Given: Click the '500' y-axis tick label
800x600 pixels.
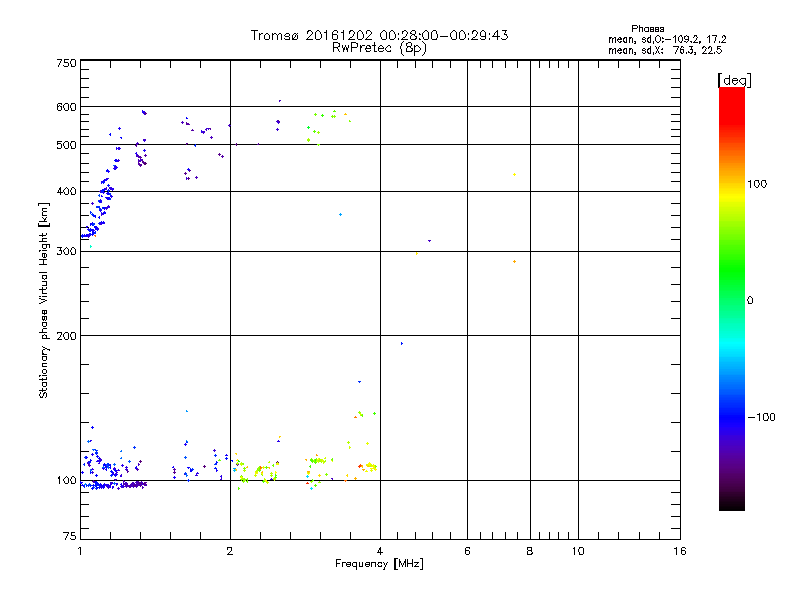Looking at the screenshot, I should (x=66, y=145).
